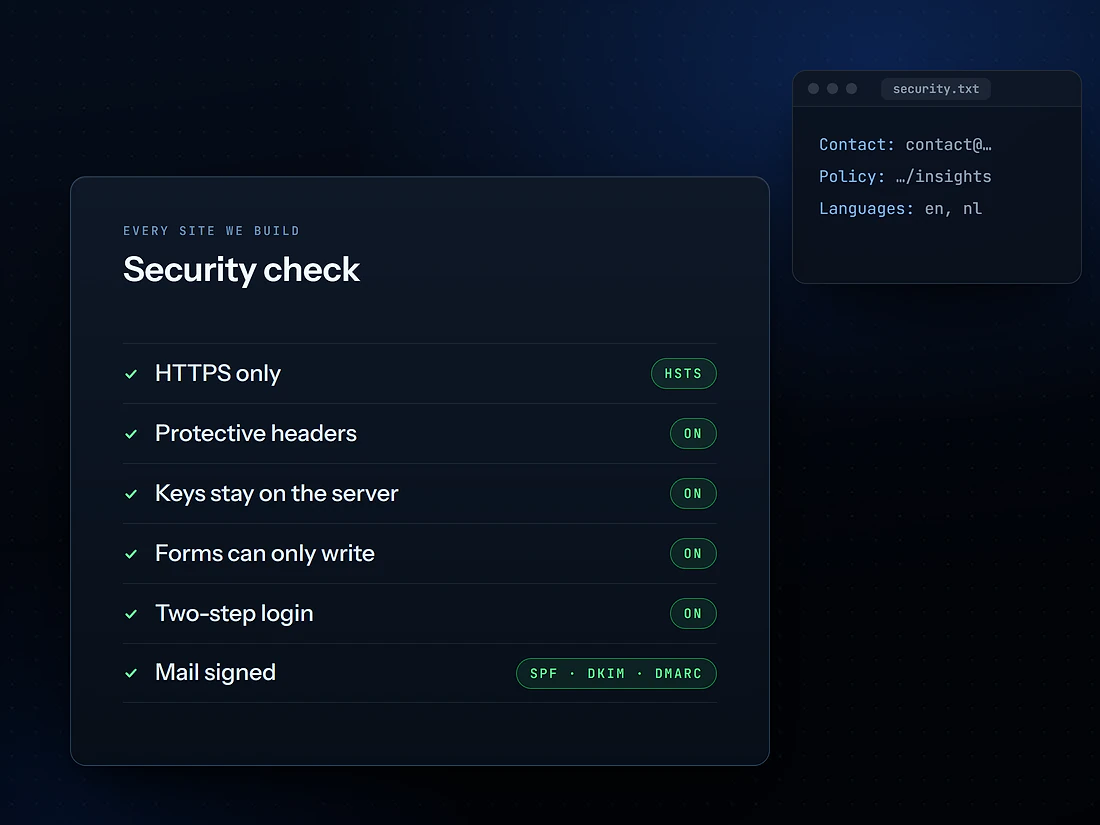Image resolution: width=1100 pixels, height=825 pixels.
Task: Click the "Contact: contact@…" line in security.txt
Action: 905,145
